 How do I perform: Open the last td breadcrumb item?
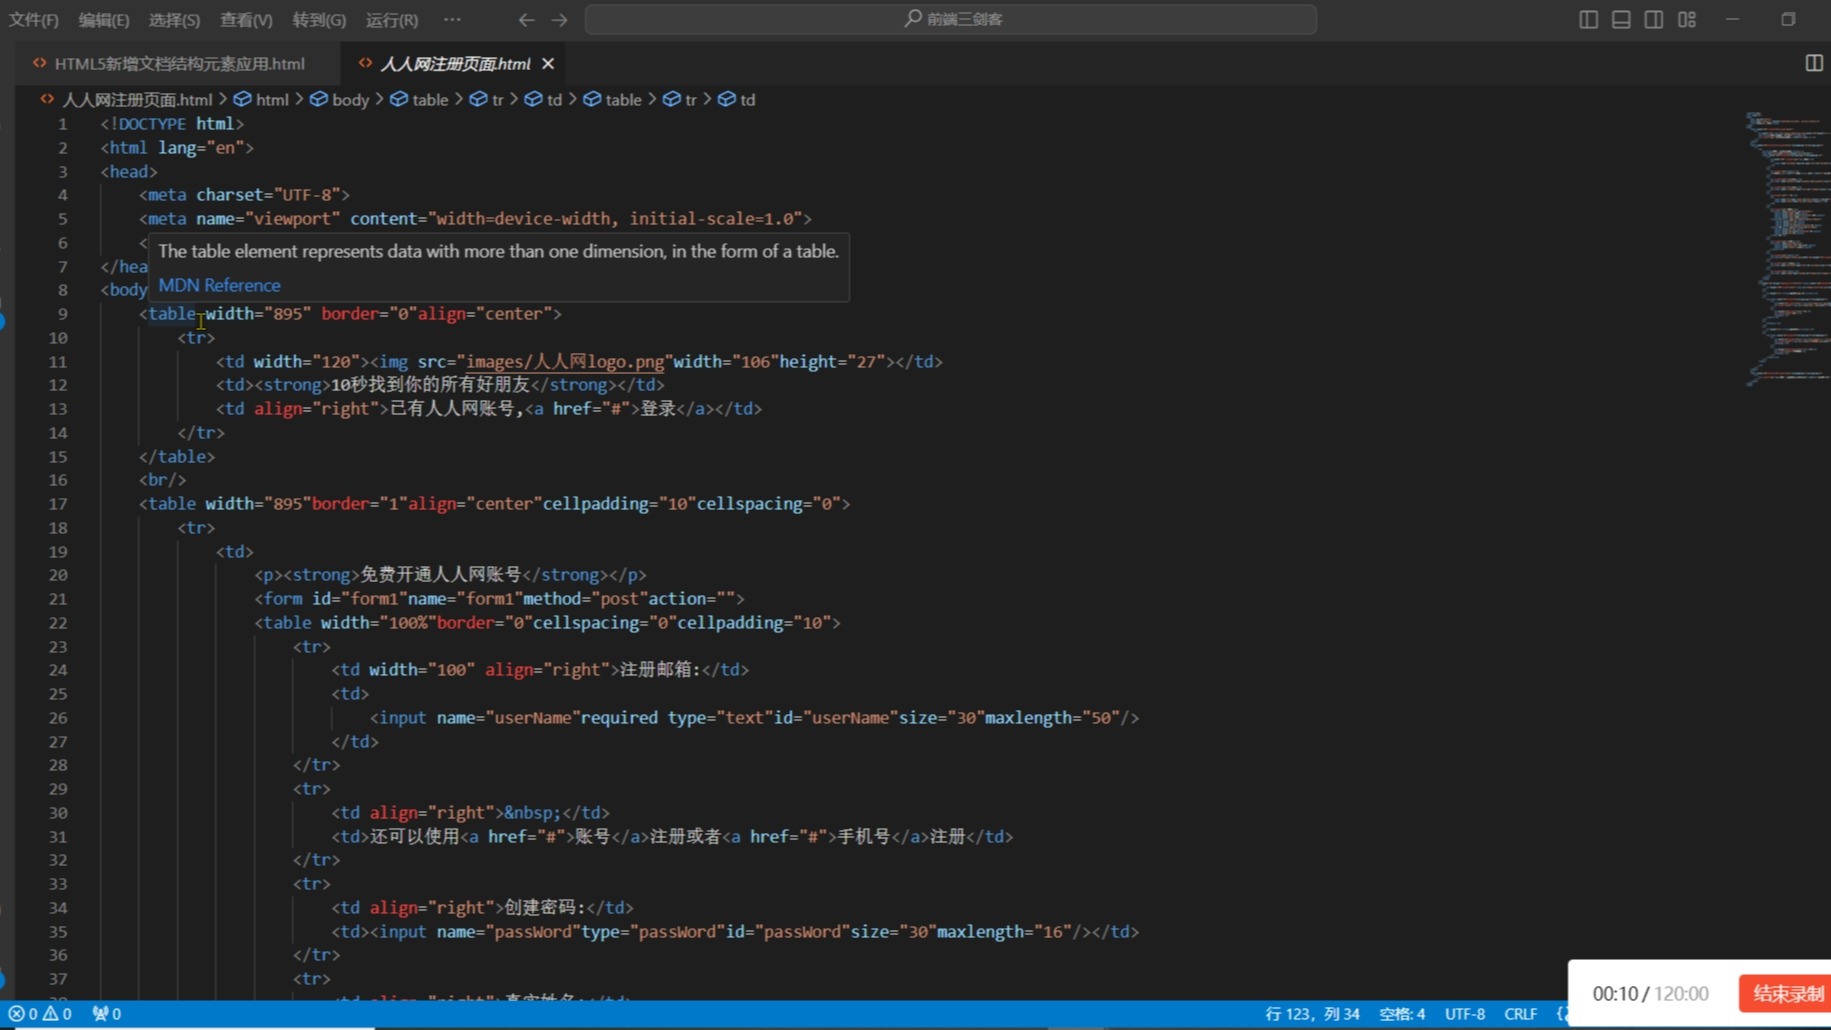[x=736, y=99]
